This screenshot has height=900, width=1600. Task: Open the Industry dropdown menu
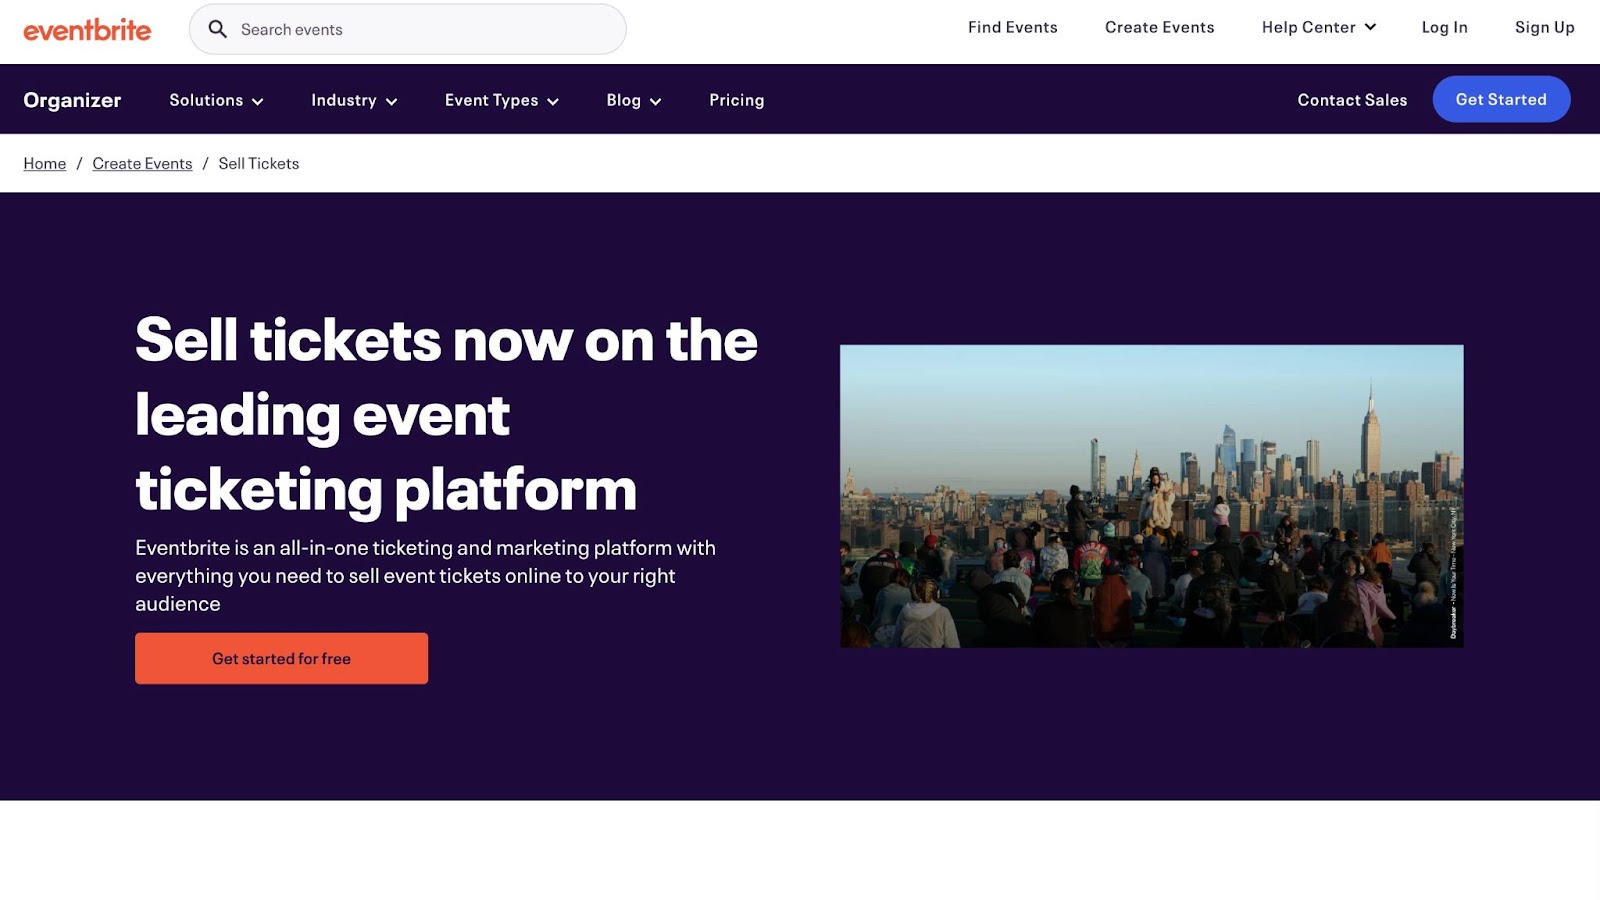click(354, 100)
